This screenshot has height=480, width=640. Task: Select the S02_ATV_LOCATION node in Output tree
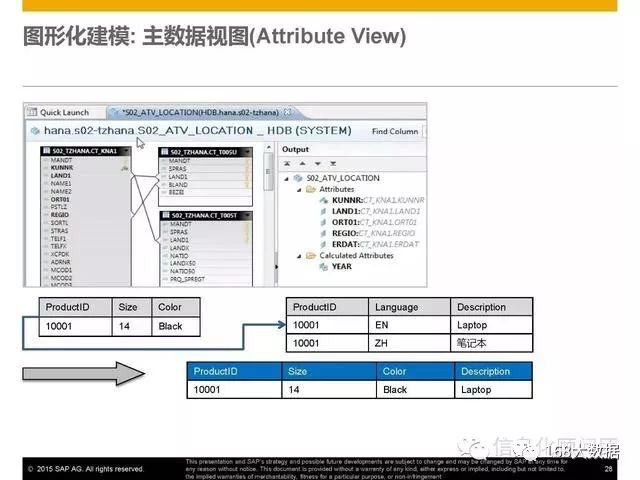click(x=343, y=178)
